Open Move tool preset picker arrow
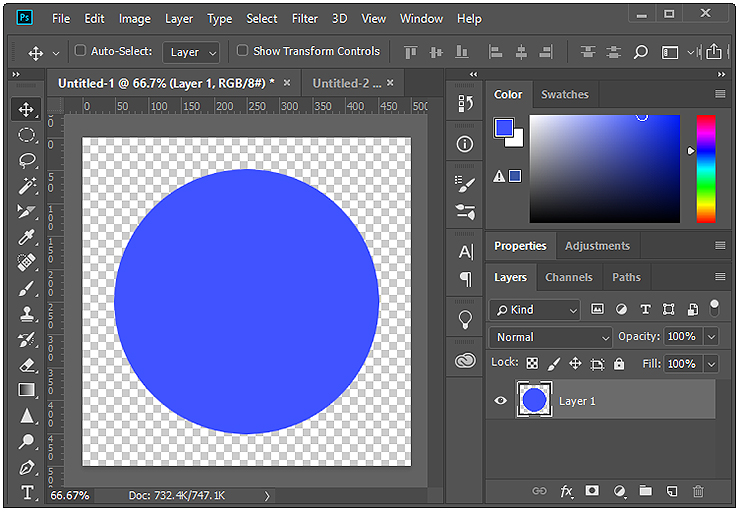740x512 pixels. [56, 53]
